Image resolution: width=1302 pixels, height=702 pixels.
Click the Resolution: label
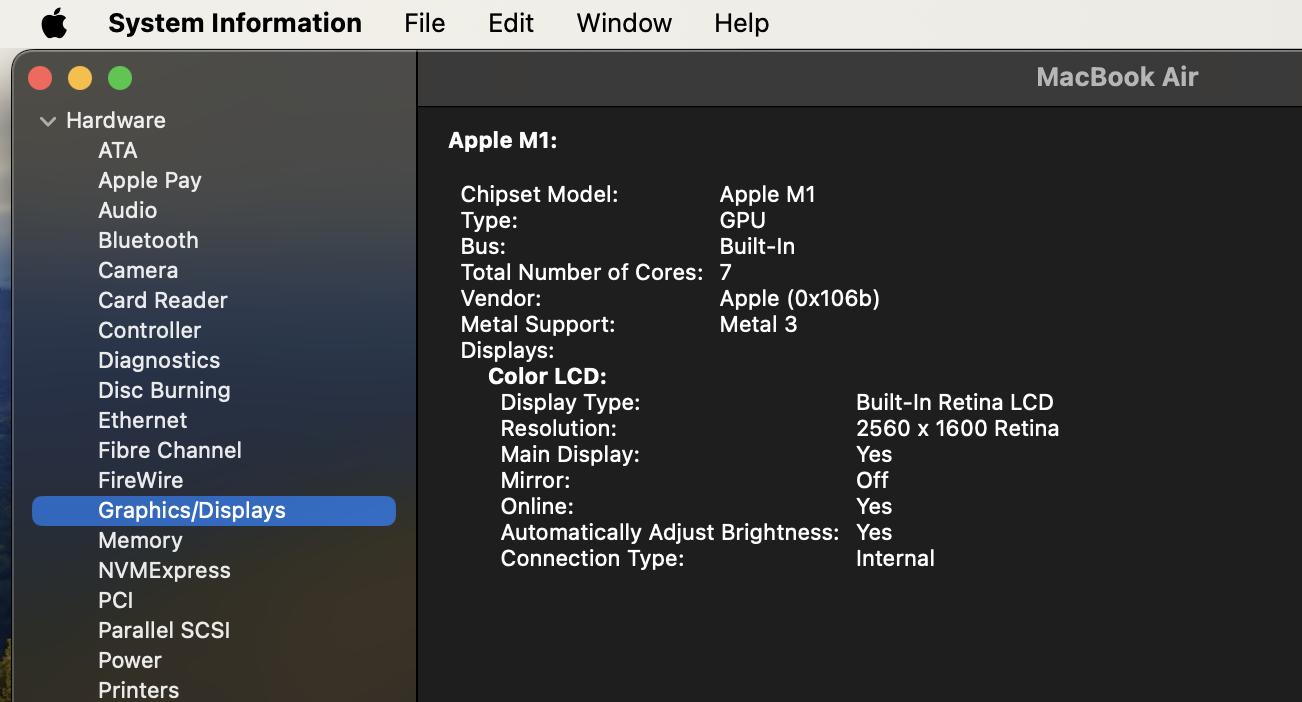558,428
